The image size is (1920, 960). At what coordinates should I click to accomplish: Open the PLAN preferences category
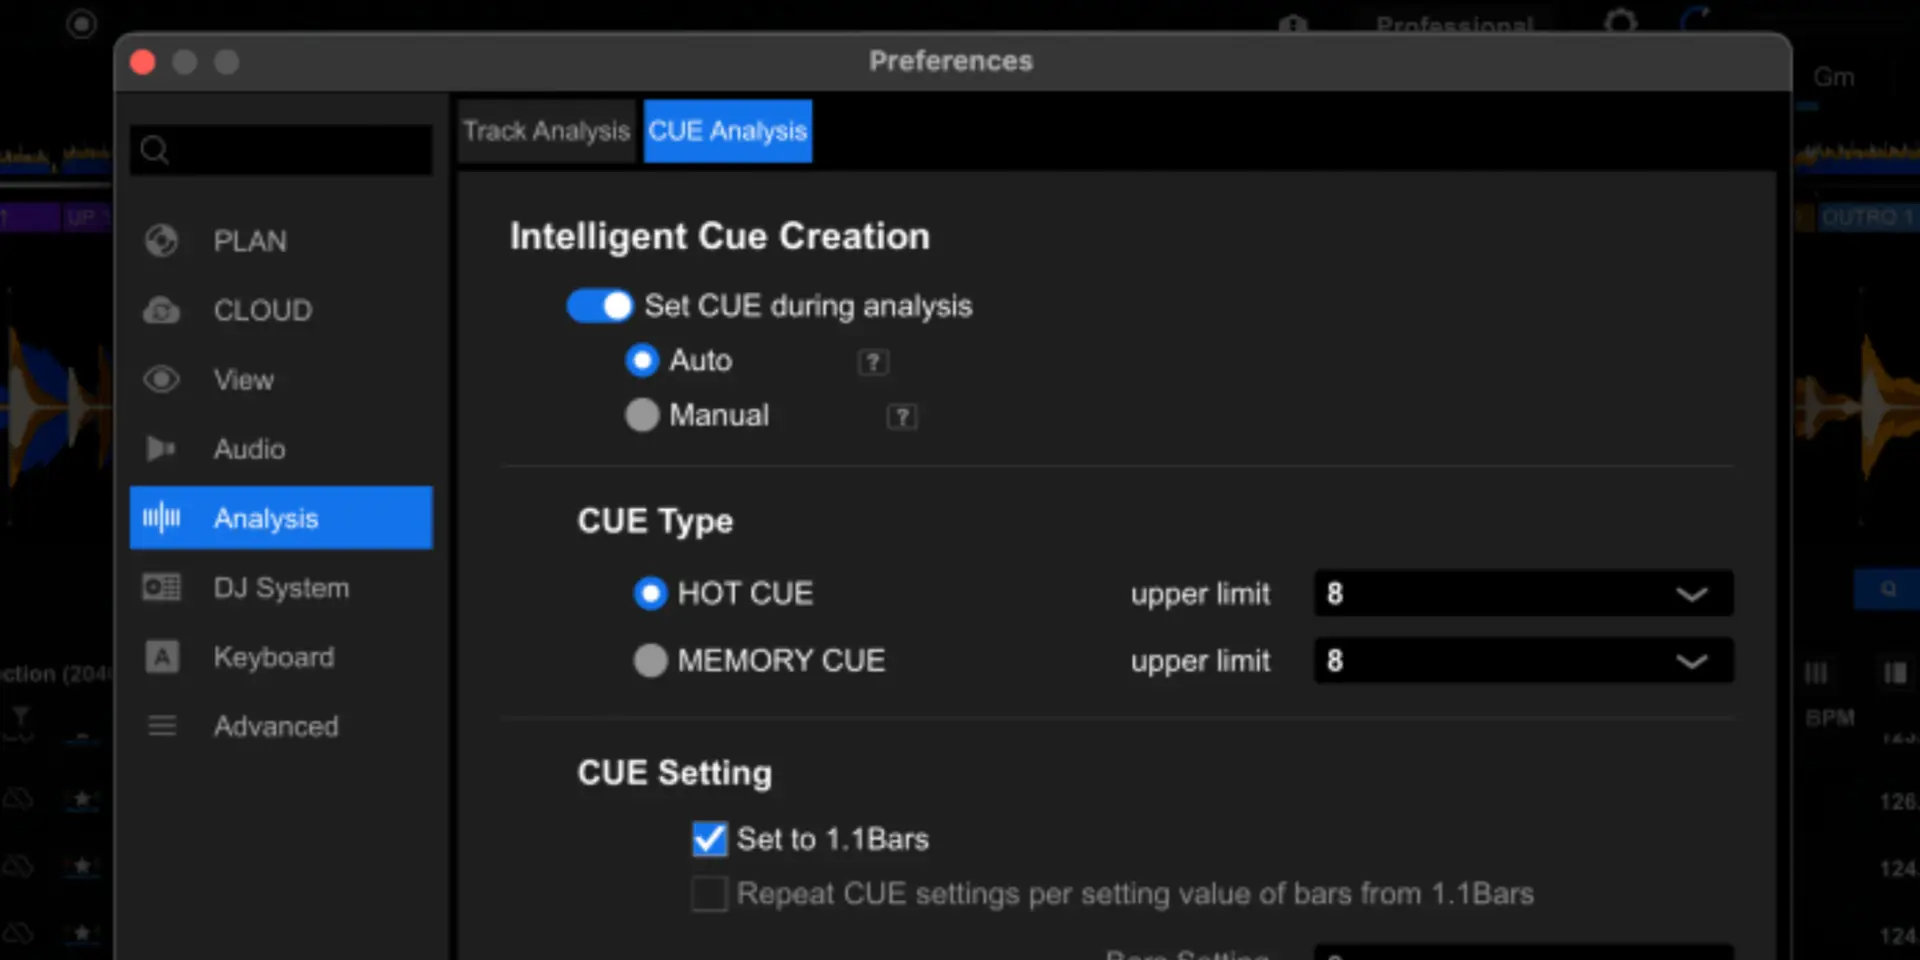click(281, 241)
